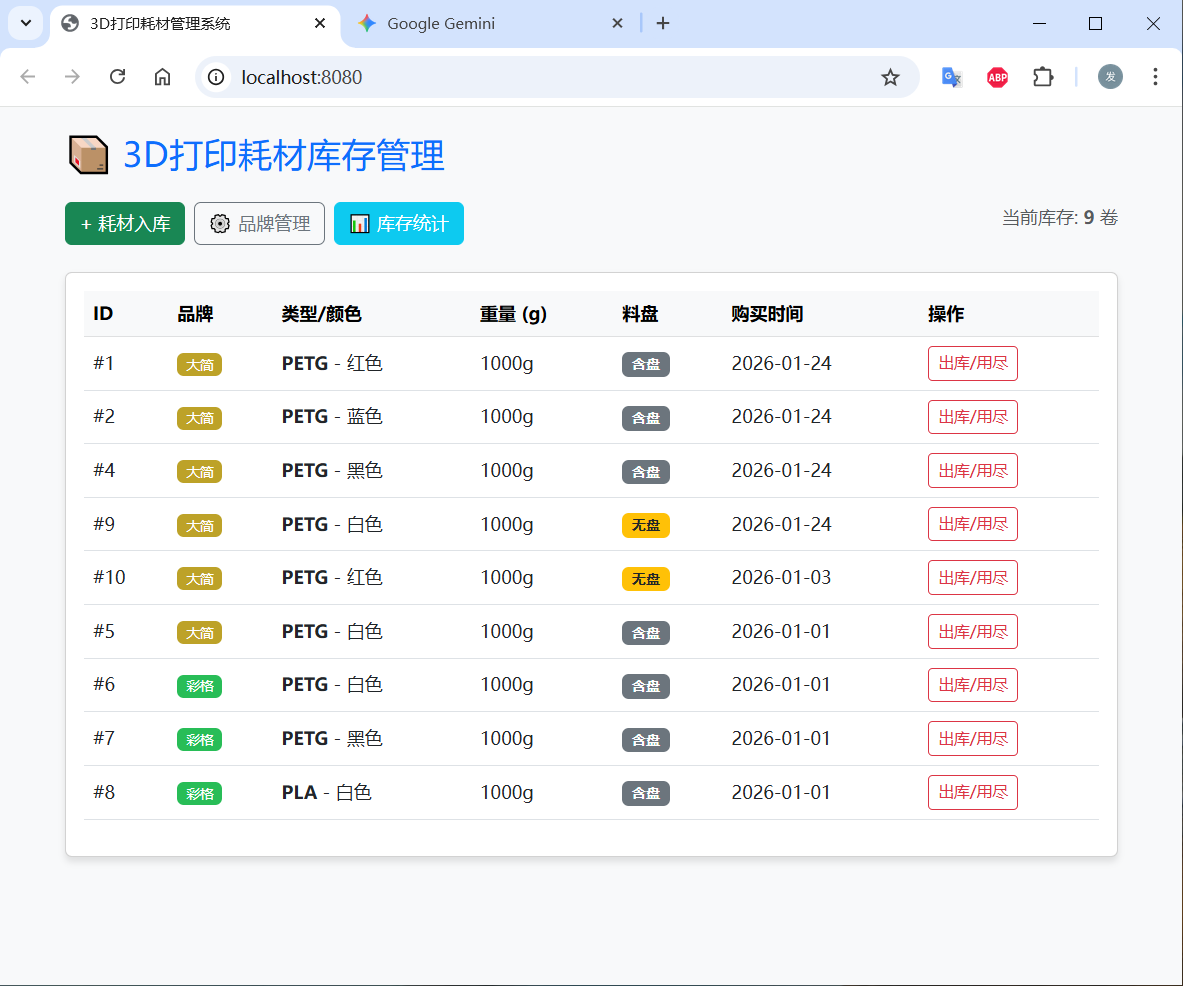Click the 无盘 badge on row #9
Image resolution: width=1183 pixels, height=986 pixels.
pos(645,525)
